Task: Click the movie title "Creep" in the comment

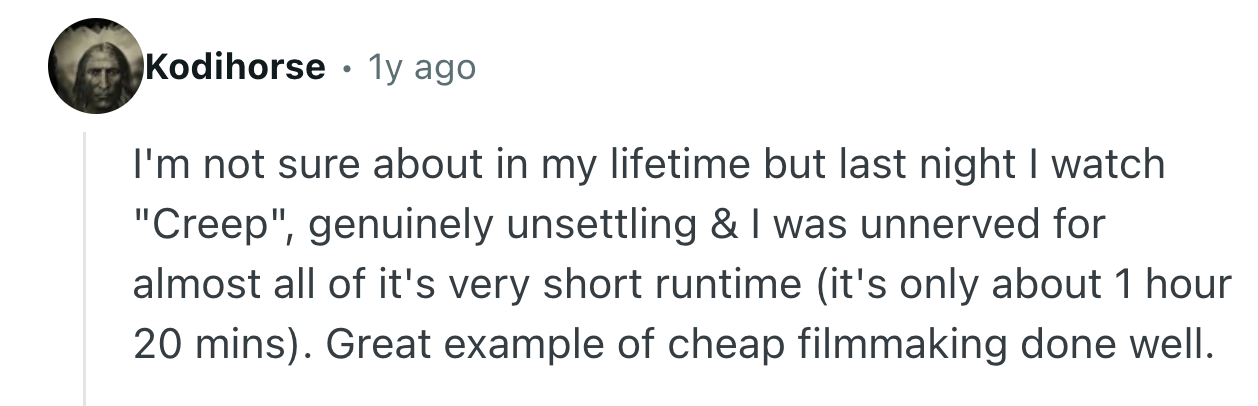Action: point(211,224)
